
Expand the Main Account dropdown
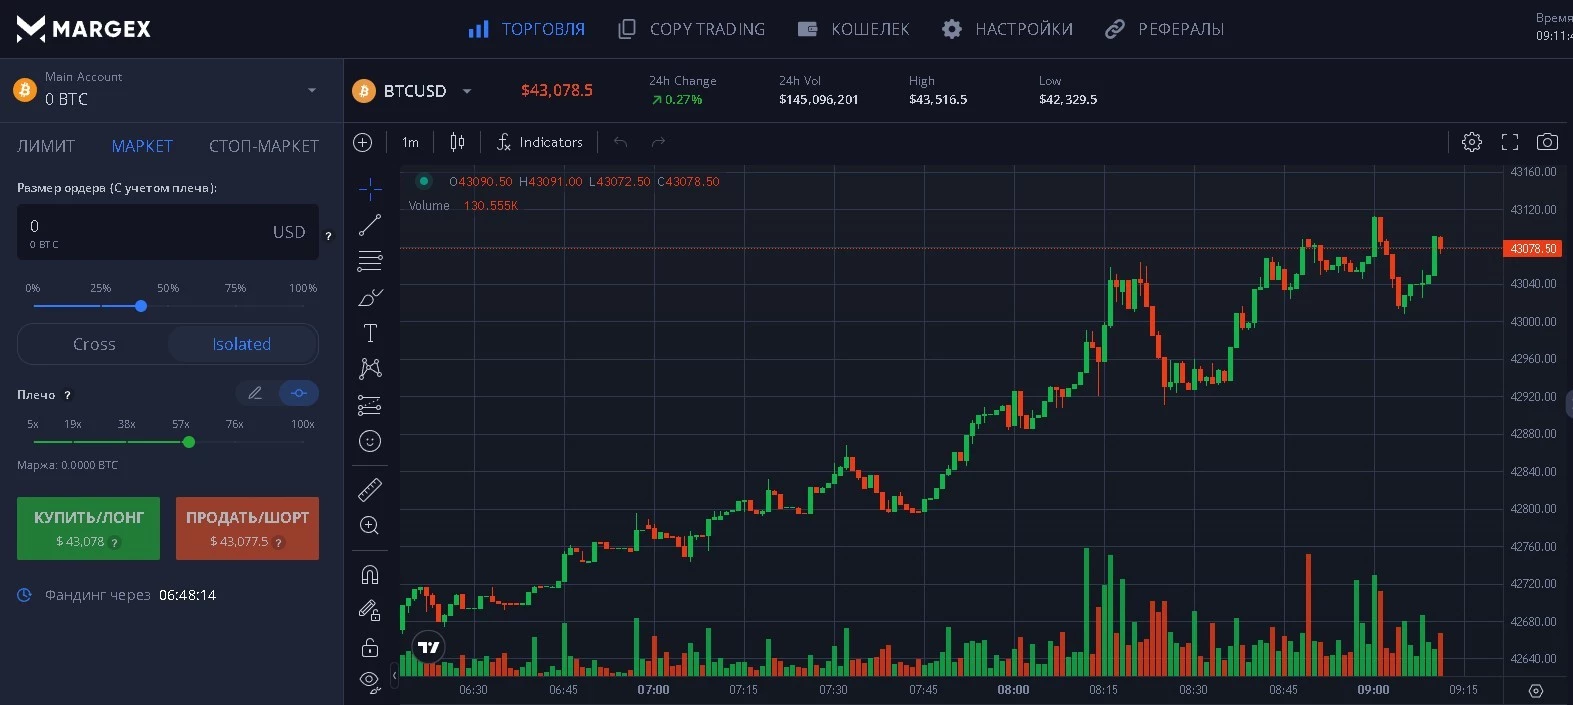click(x=312, y=90)
